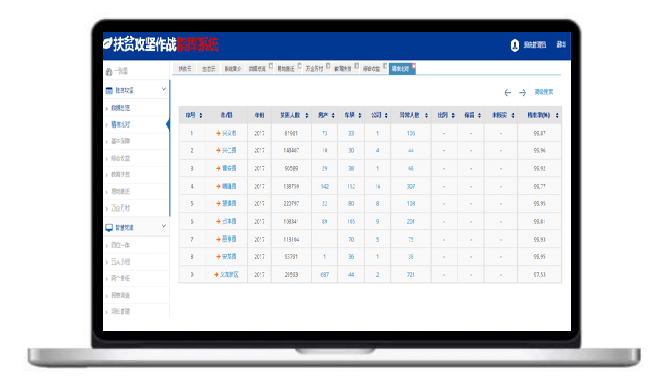Click the user avatar icon in top bar
Viewport: 669px width, 377px height.
pos(515,45)
